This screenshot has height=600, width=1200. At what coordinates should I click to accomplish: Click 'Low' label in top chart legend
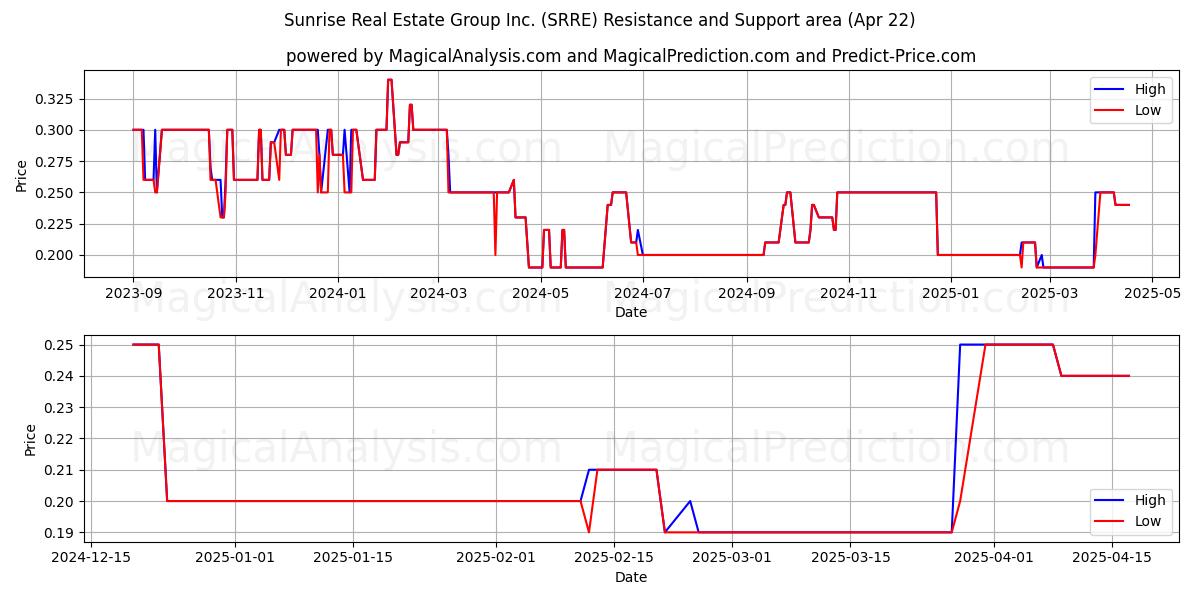1148,110
